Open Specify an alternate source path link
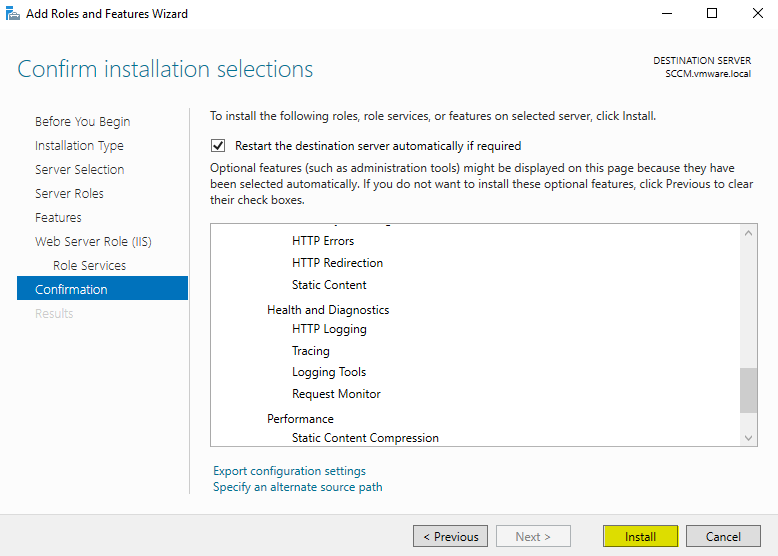The image size is (778, 556). tap(297, 487)
